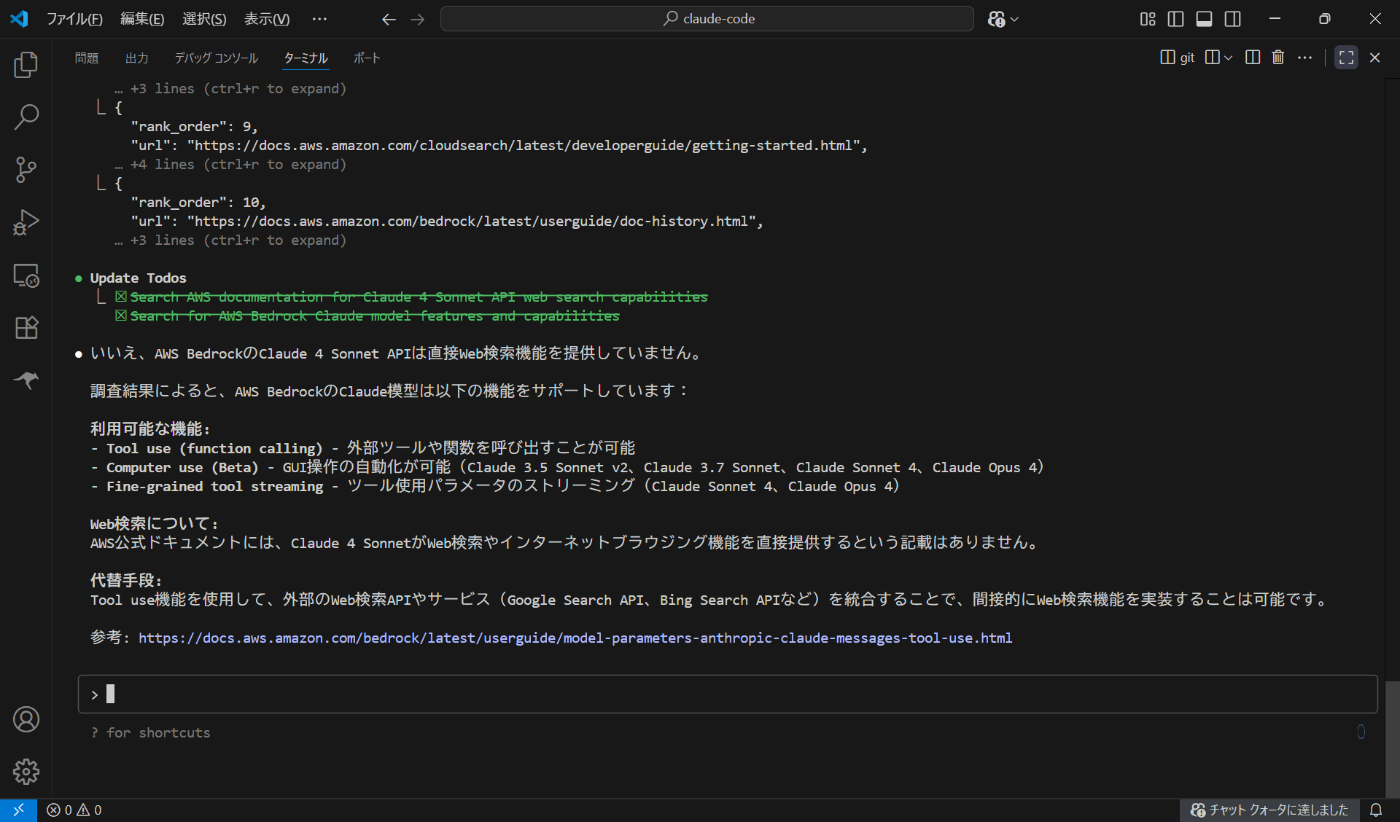Switch to the 問題 panel tab
The width and height of the screenshot is (1400, 822).
[87, 58]
